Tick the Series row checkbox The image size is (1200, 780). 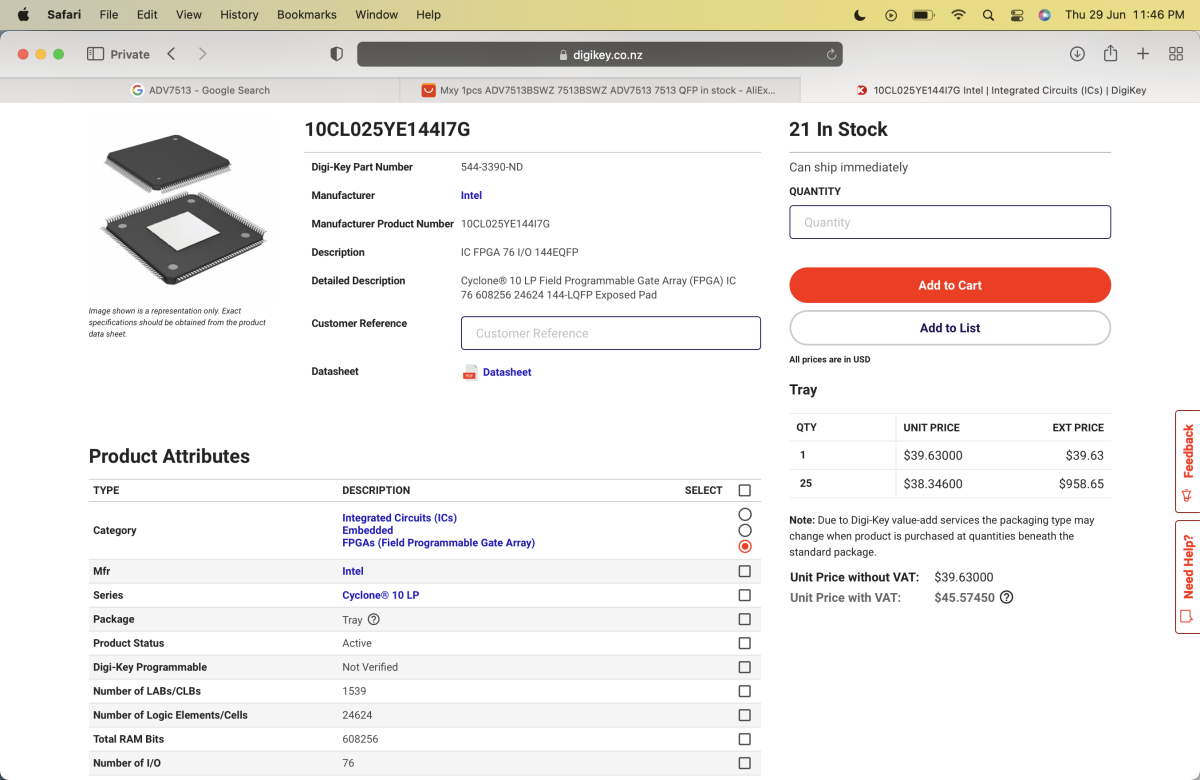click(744, 595)
